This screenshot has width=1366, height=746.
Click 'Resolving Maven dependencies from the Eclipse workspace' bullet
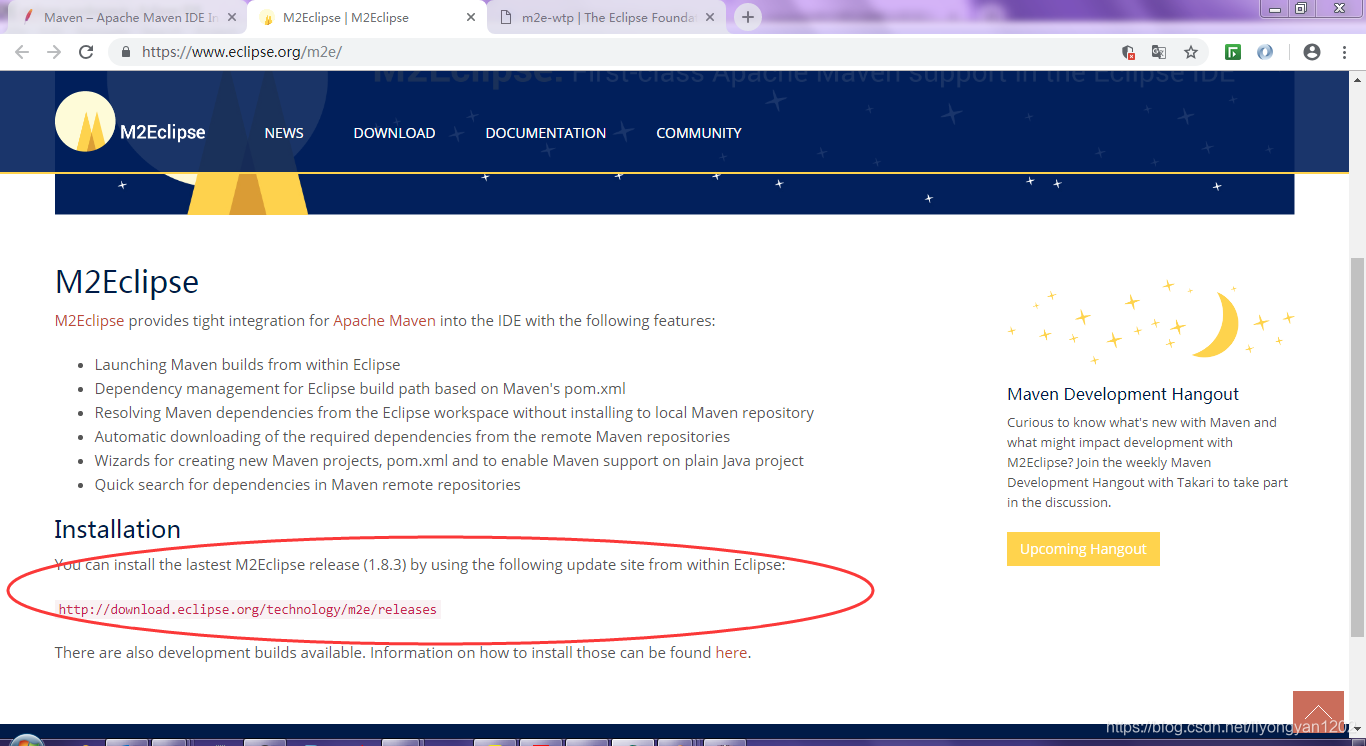tap(454, 413)
